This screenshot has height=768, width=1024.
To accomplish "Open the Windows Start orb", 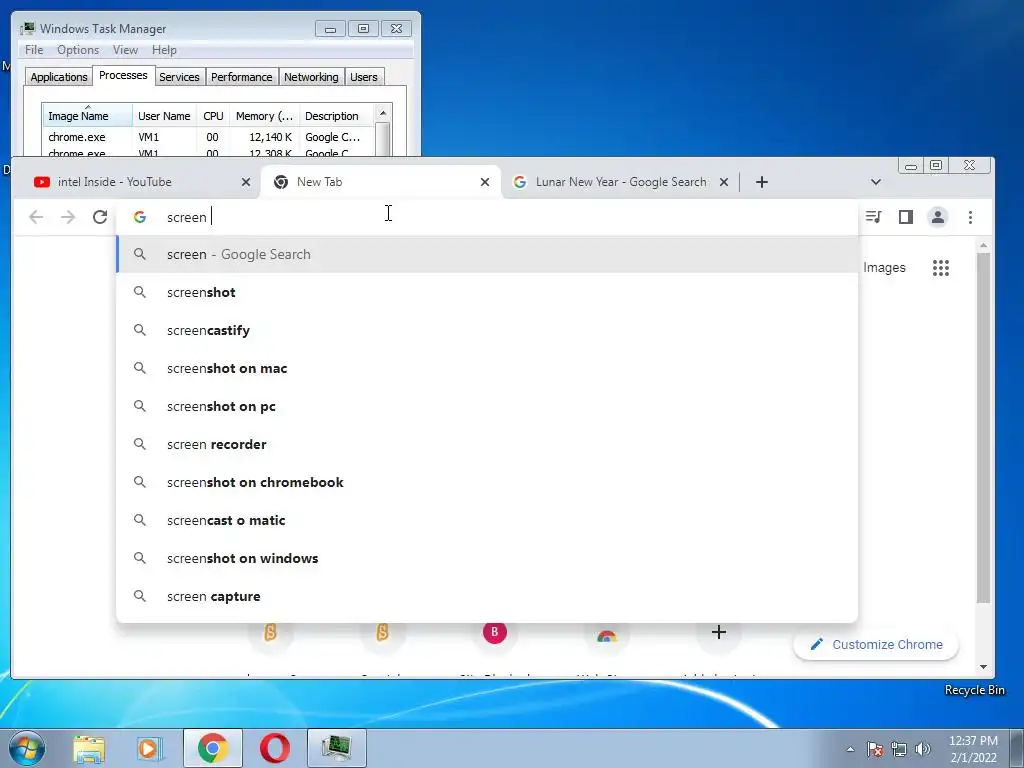I will pyautogui.click(x=27, y=748).
